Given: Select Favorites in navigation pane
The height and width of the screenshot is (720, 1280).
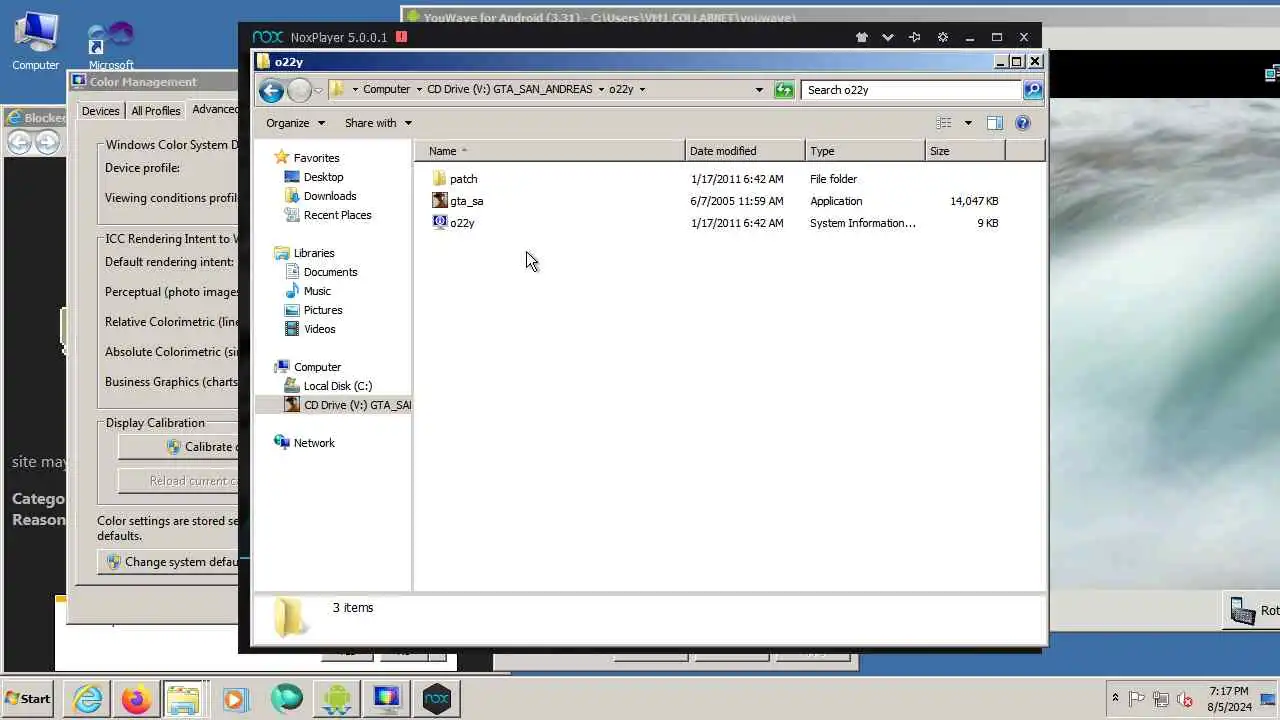Looking at the screenshot, I should [x=316, y=158].
